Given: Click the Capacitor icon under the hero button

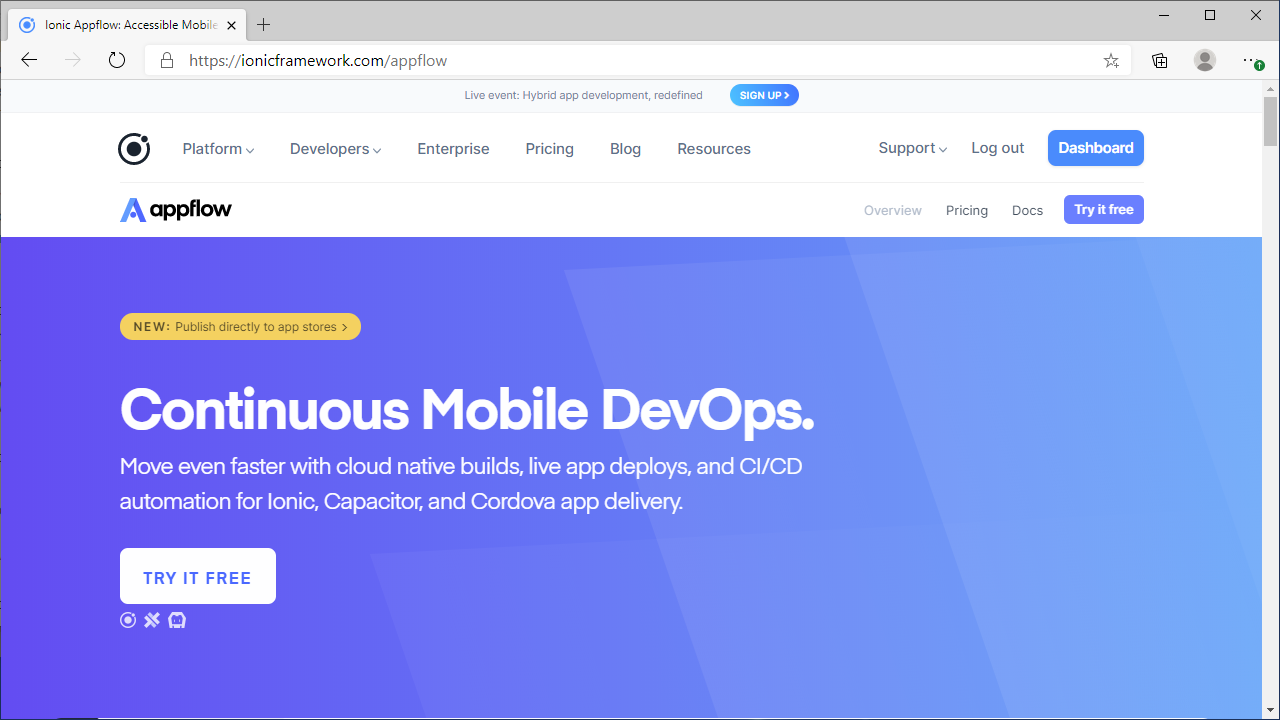Looking at the screenshot, I should pos(152,620).
